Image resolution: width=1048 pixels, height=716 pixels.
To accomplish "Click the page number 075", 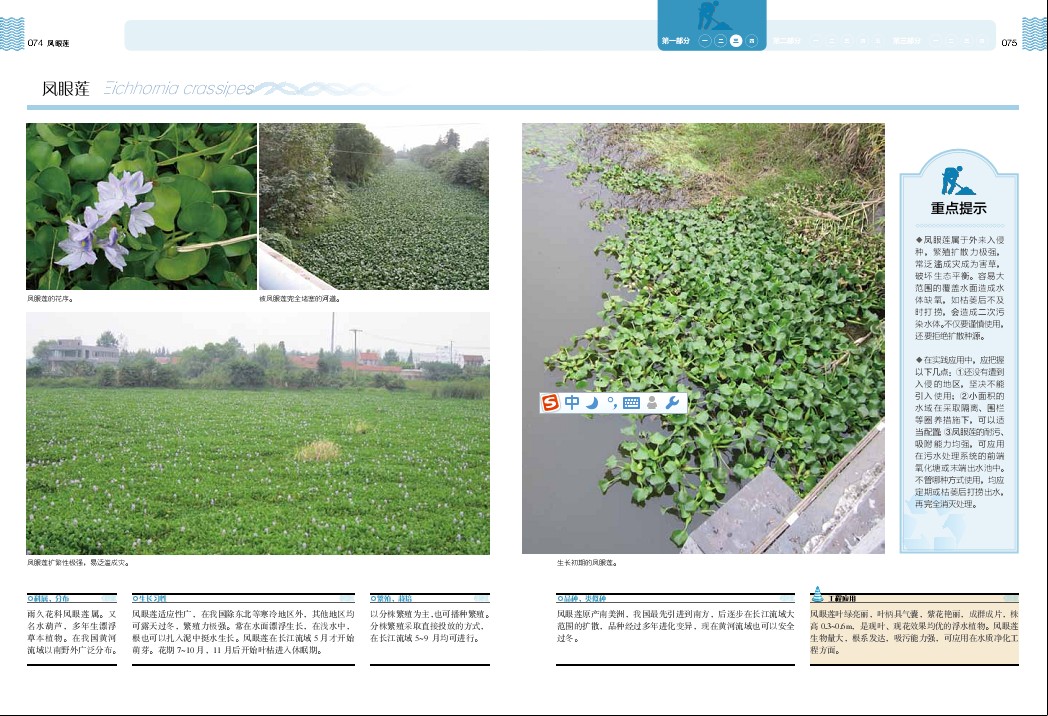I will click(x=1008, y=43).
